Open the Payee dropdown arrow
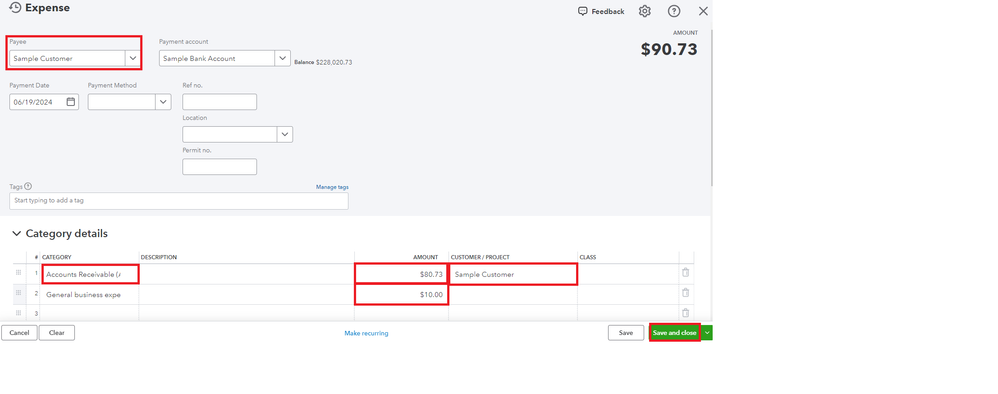This screenshot has width=998, height=394. pos(132,58)
